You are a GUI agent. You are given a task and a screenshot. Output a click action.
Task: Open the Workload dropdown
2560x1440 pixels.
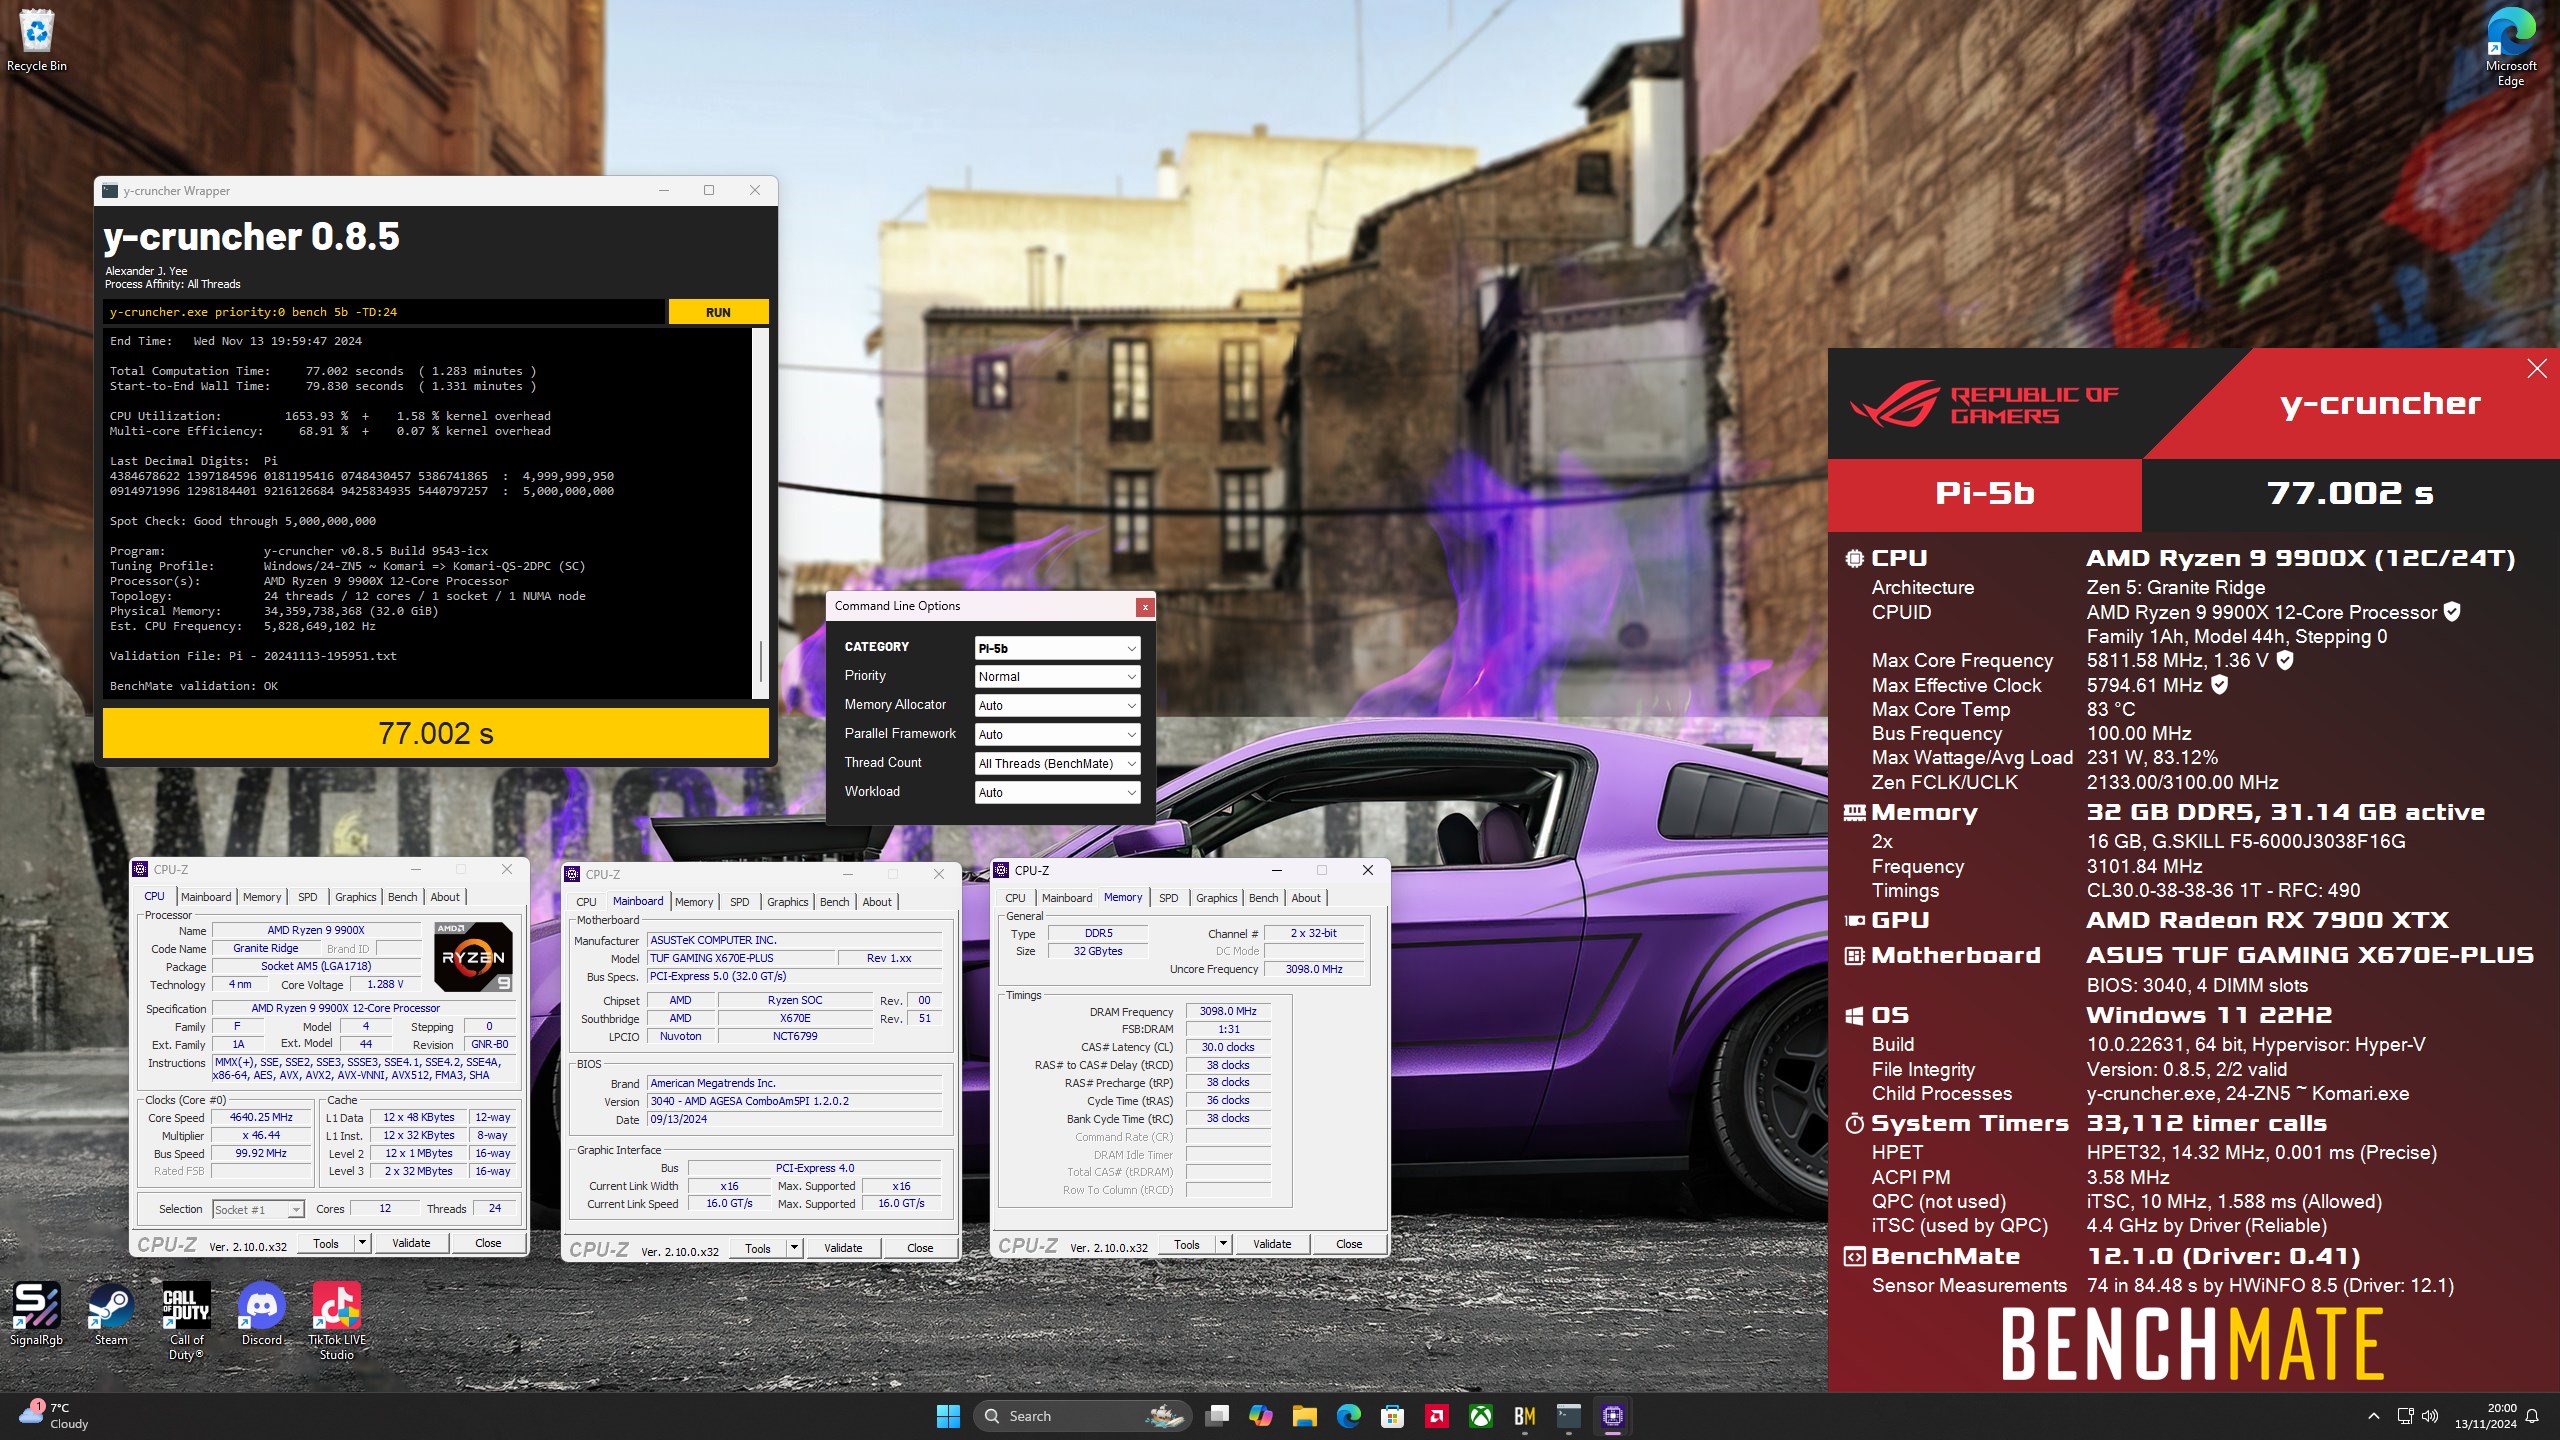[x=1057, y=793]
